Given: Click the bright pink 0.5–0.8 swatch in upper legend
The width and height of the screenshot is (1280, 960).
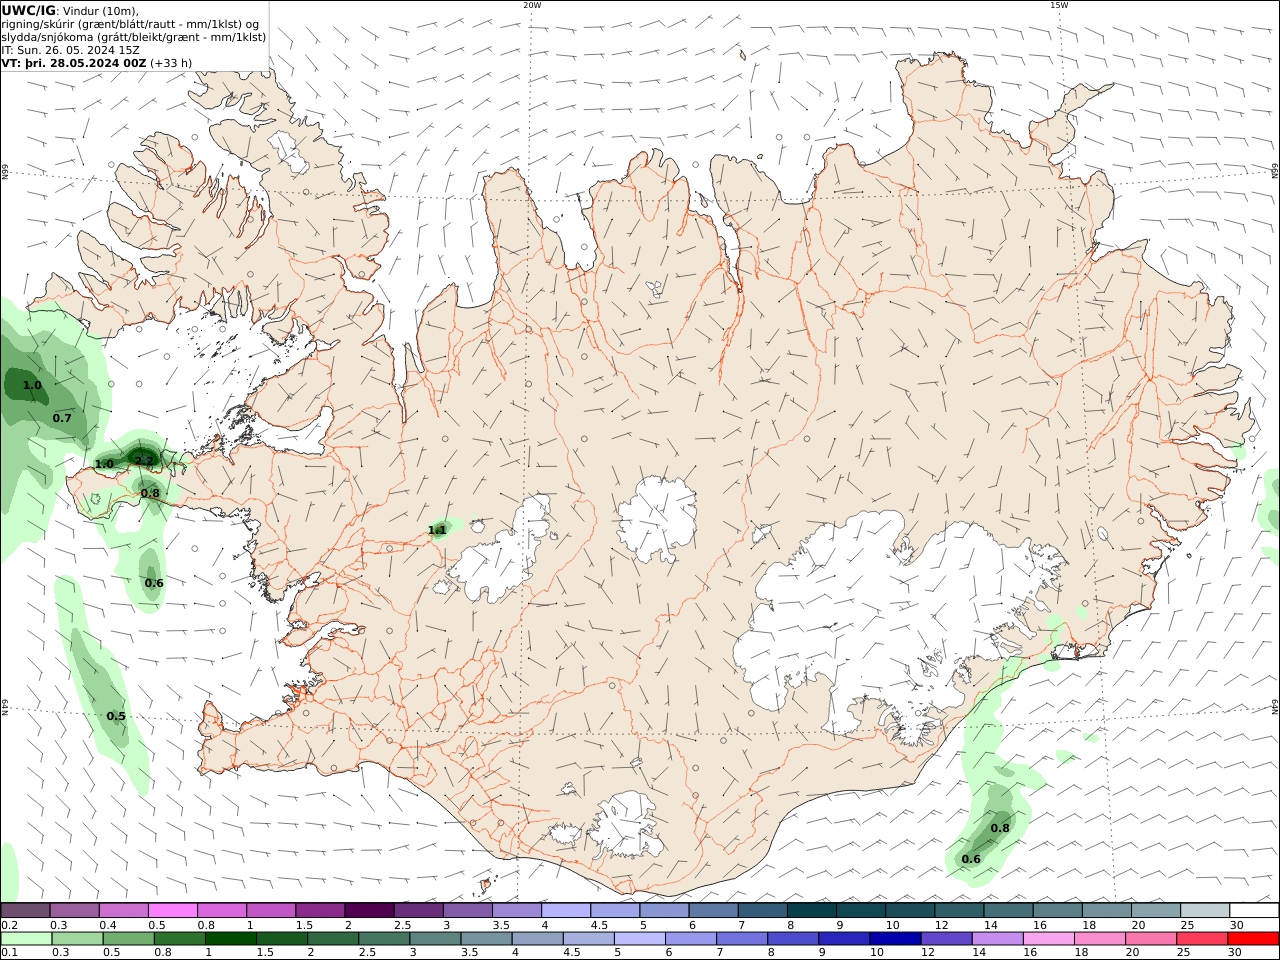Looking at the screenshot, I should [172, 911].
